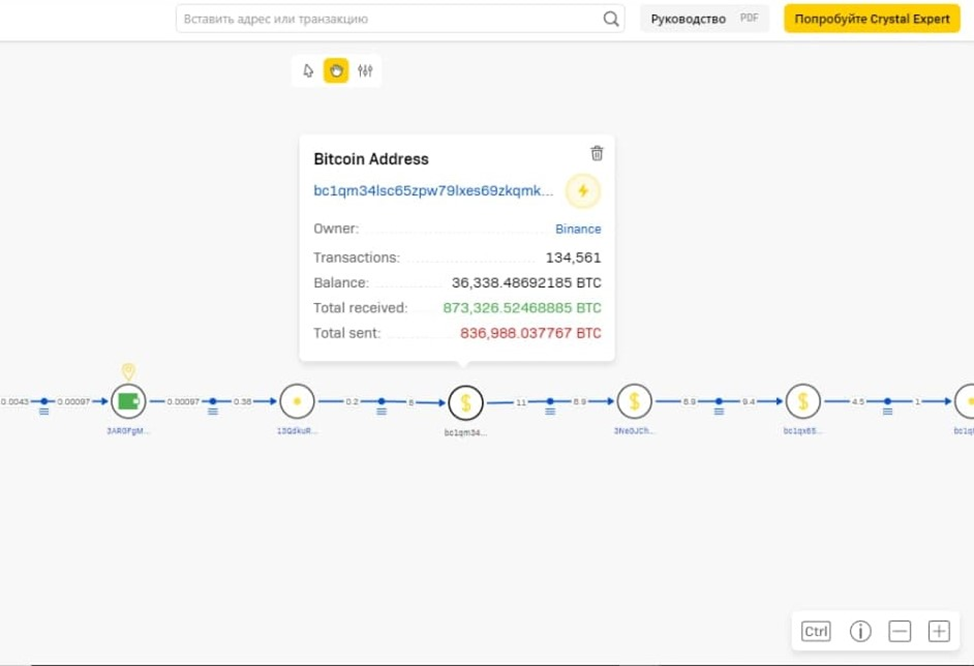Image resolution: width=974 pixels, height=666 pixels.
Task: Click the 9.4 edge amount label
Action: tap(749, 401)
